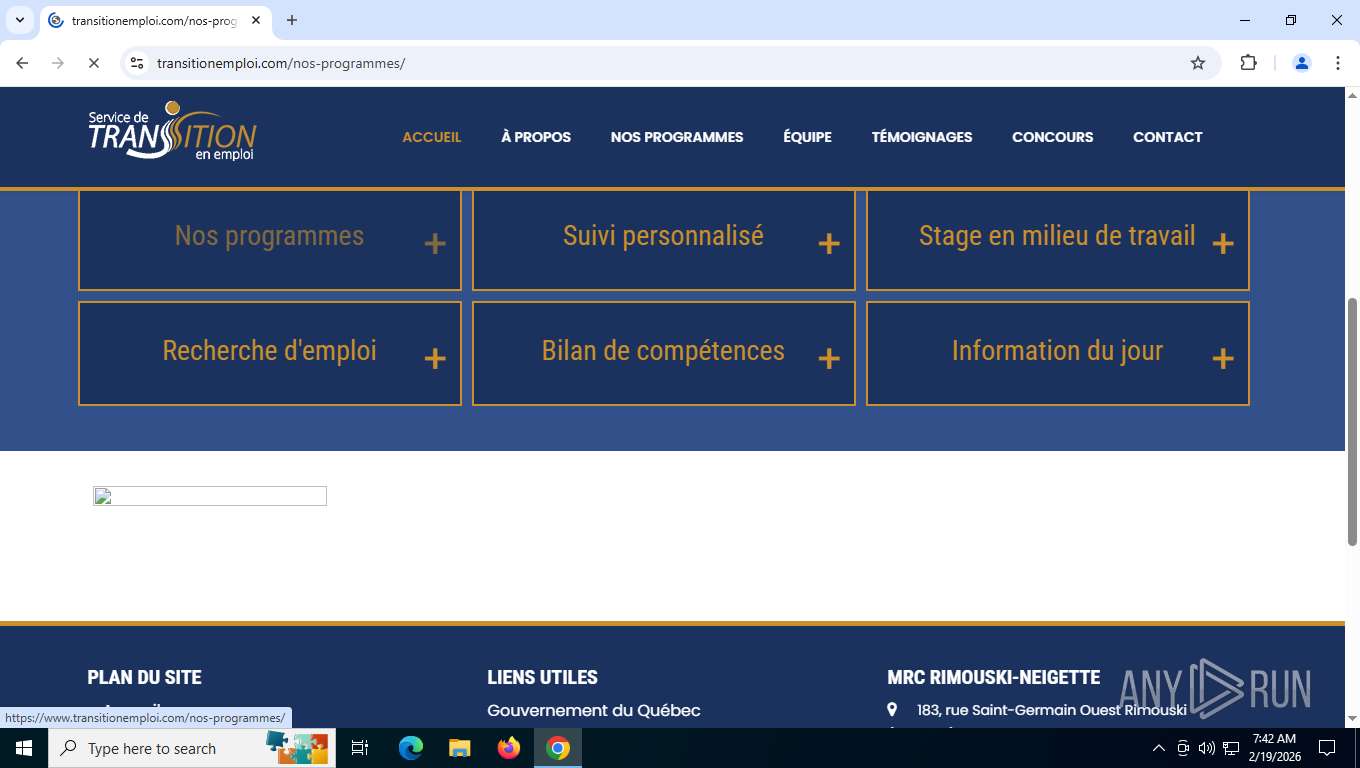Open the tab search dropdown arrow
This screenshot has height=768, width=1360.
(x=20, y=20)
